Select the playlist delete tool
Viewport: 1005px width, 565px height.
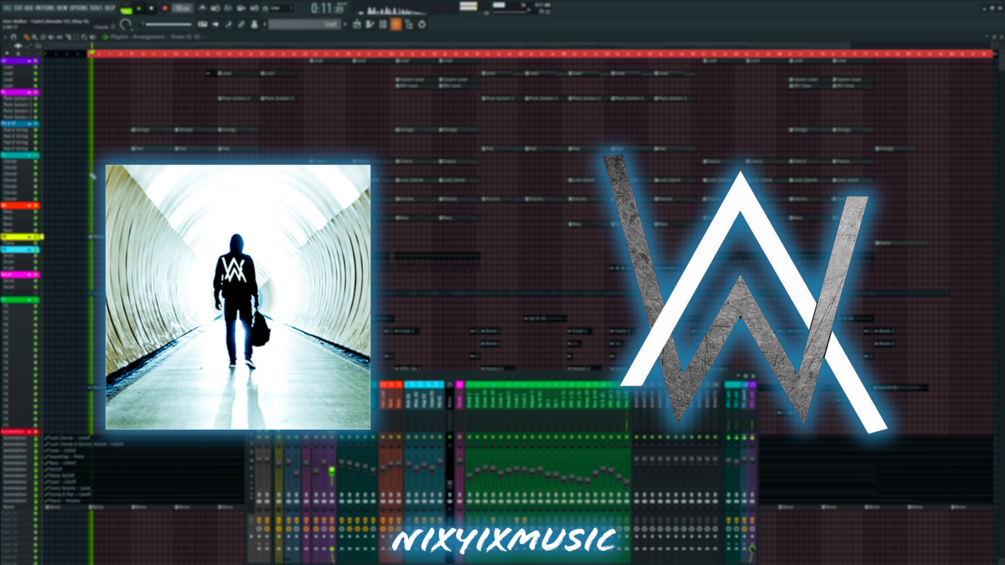(42, 37)
